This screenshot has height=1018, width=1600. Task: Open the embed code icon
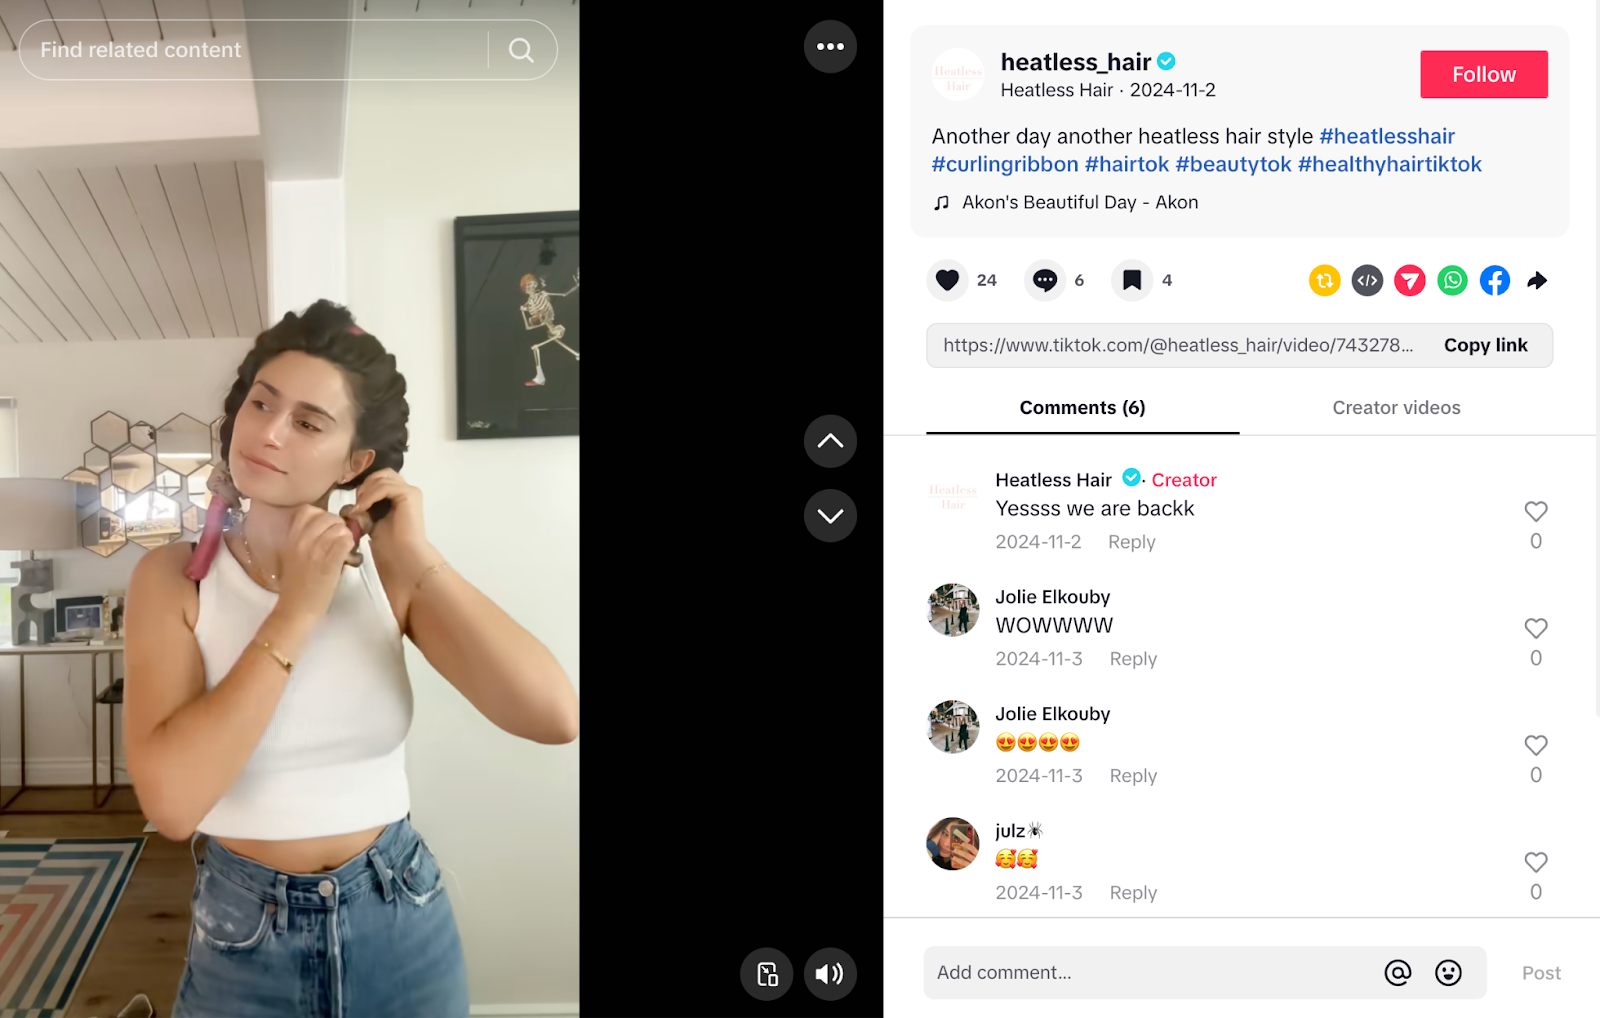point(1367,281)
